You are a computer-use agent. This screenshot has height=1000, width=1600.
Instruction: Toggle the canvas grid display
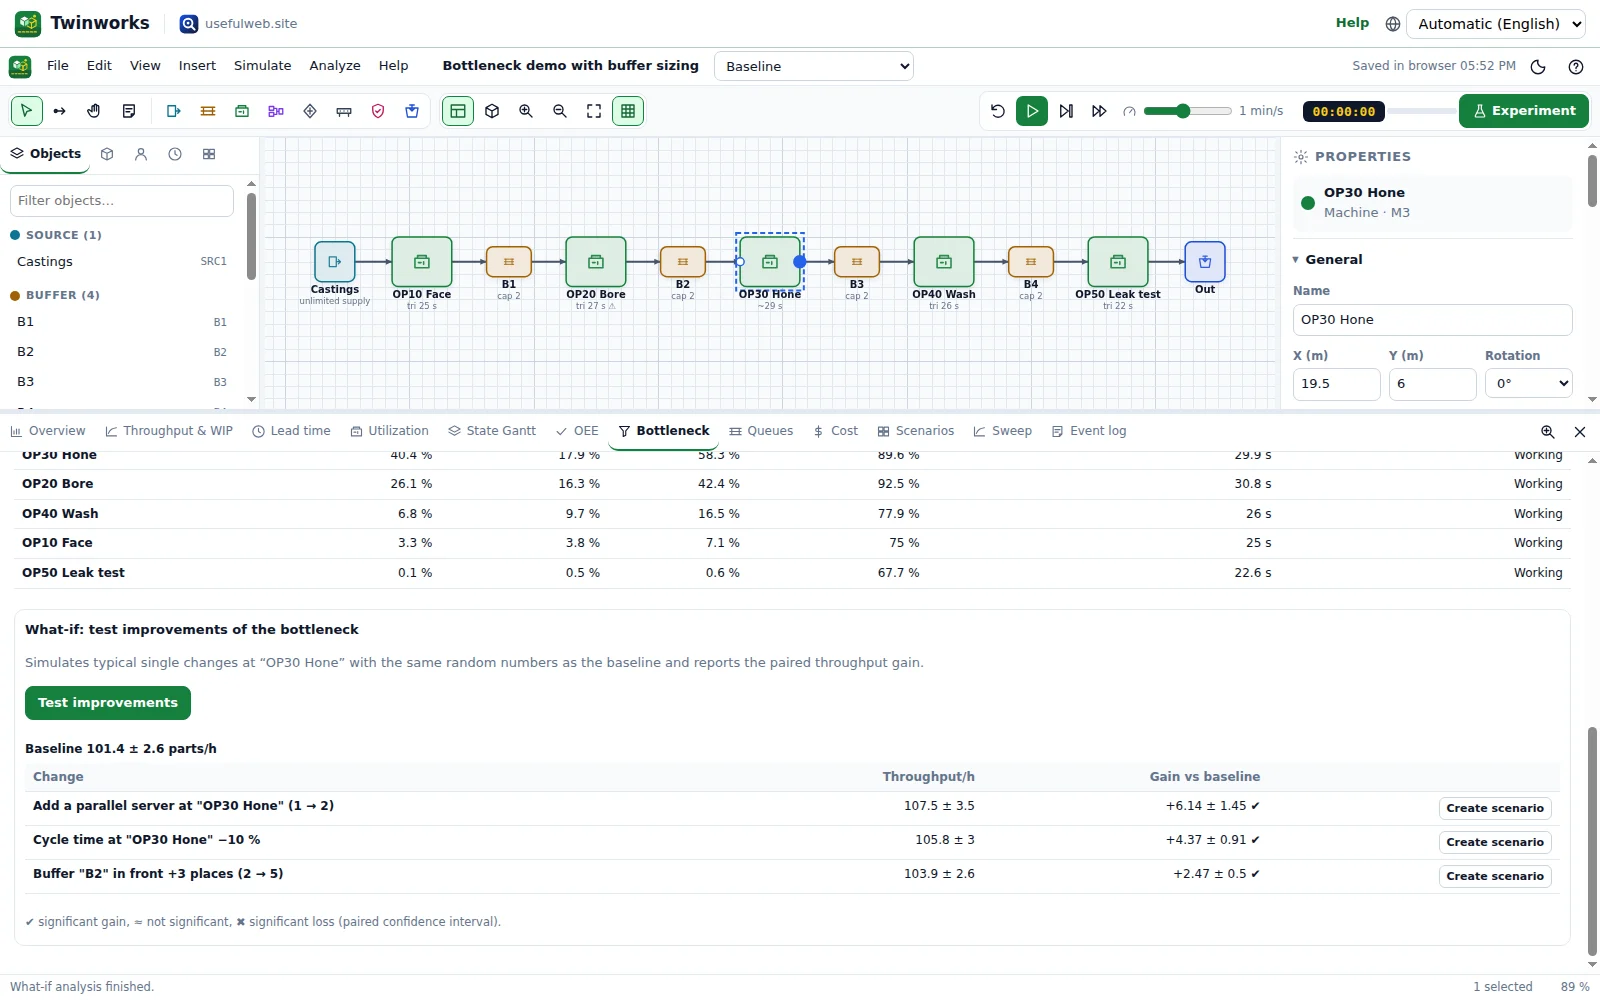(628, 111)
